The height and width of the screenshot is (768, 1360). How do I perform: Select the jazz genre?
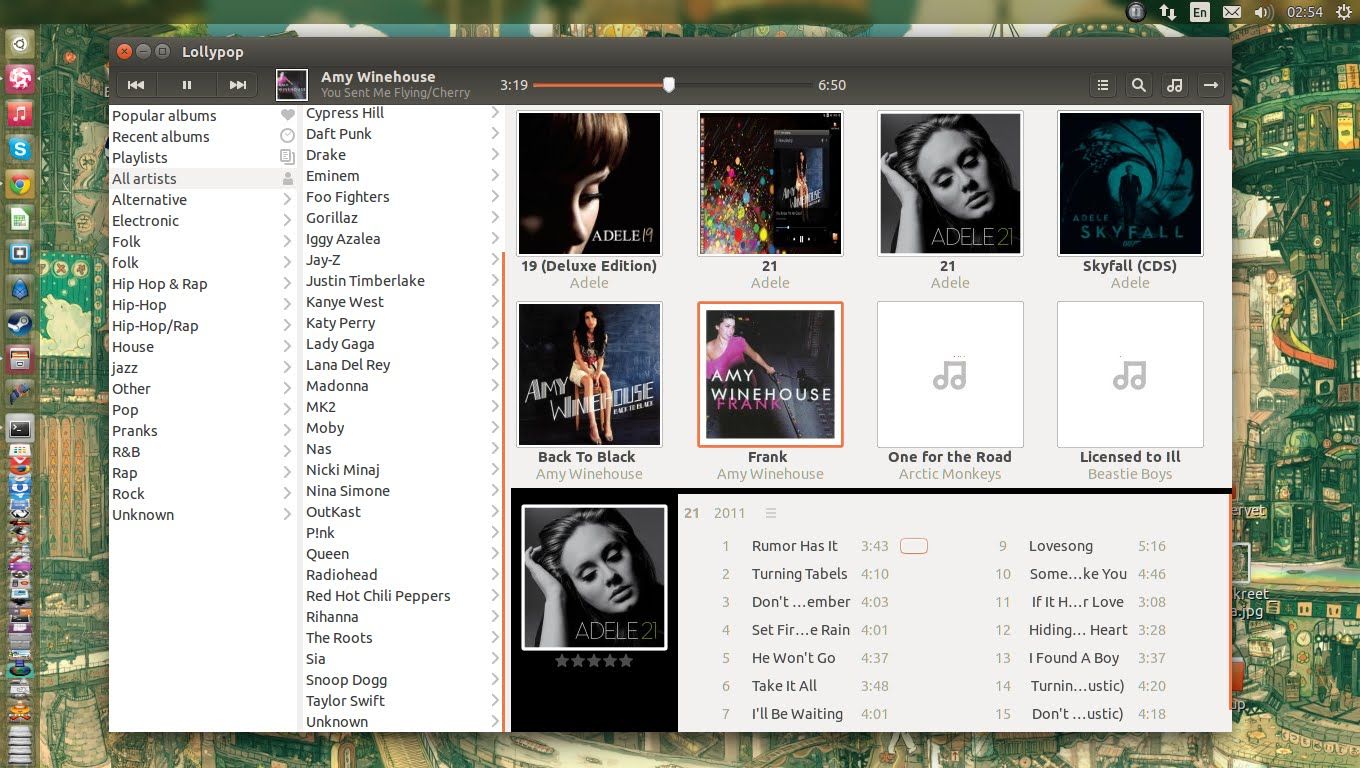coord(203,368)
